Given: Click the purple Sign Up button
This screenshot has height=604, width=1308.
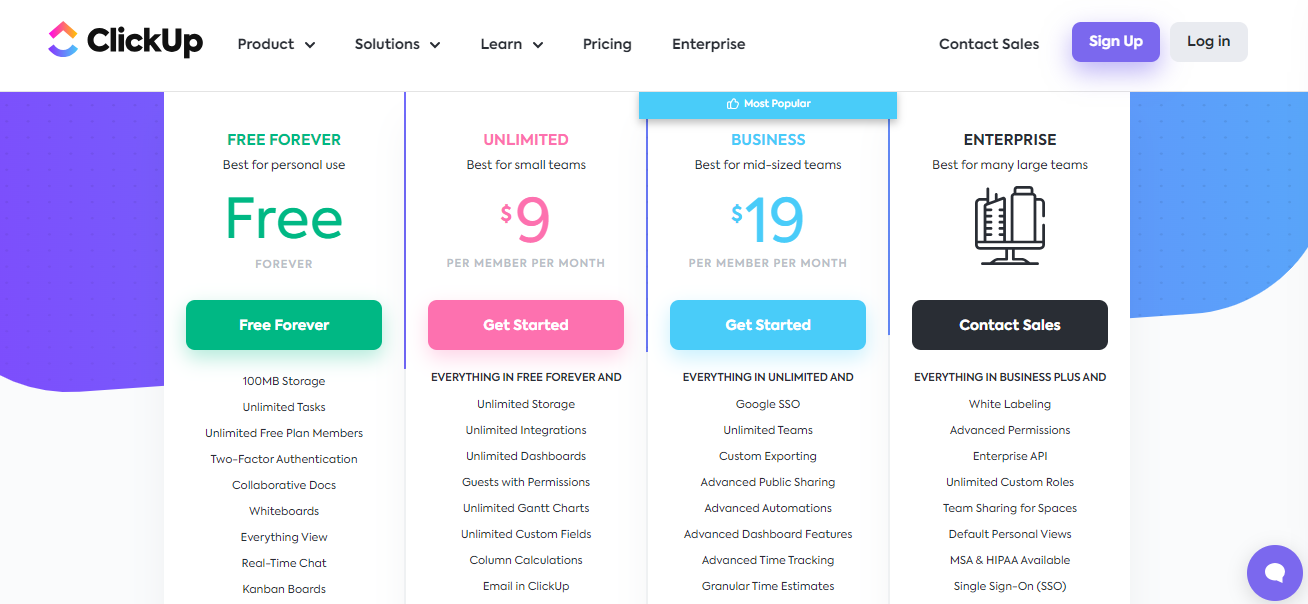Looking at the screenshot, I should tap(1116, 42).
